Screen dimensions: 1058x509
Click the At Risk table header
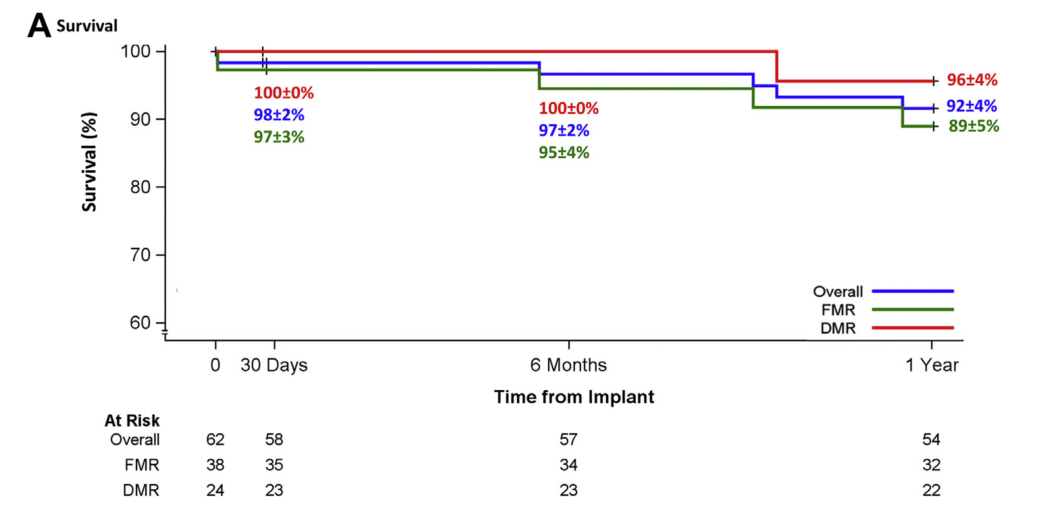(132, 421)
